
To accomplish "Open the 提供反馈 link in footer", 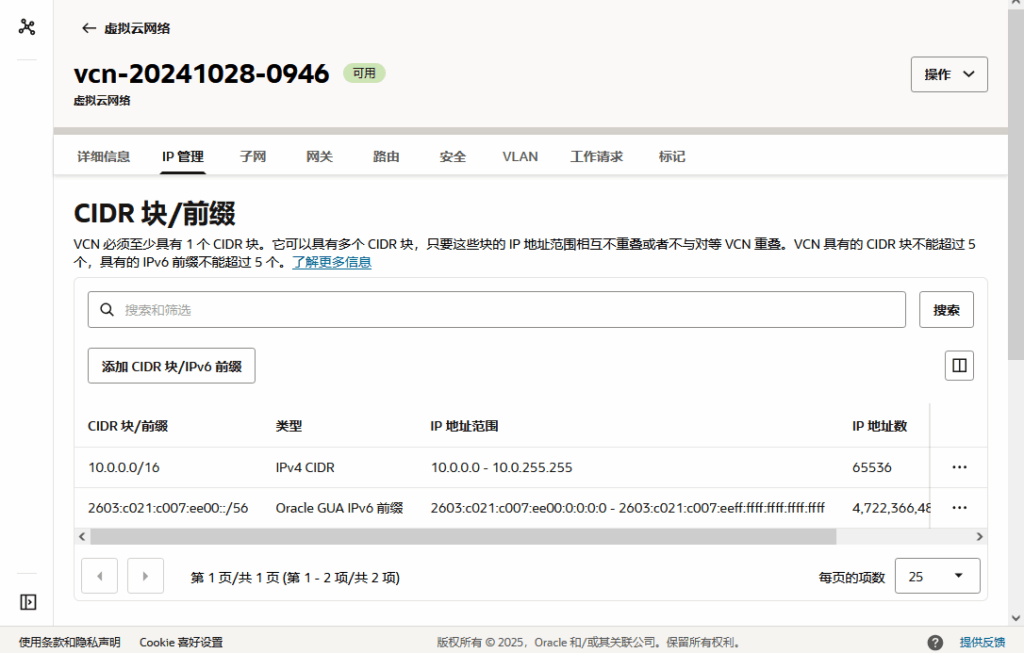I will tap(982, 643).
